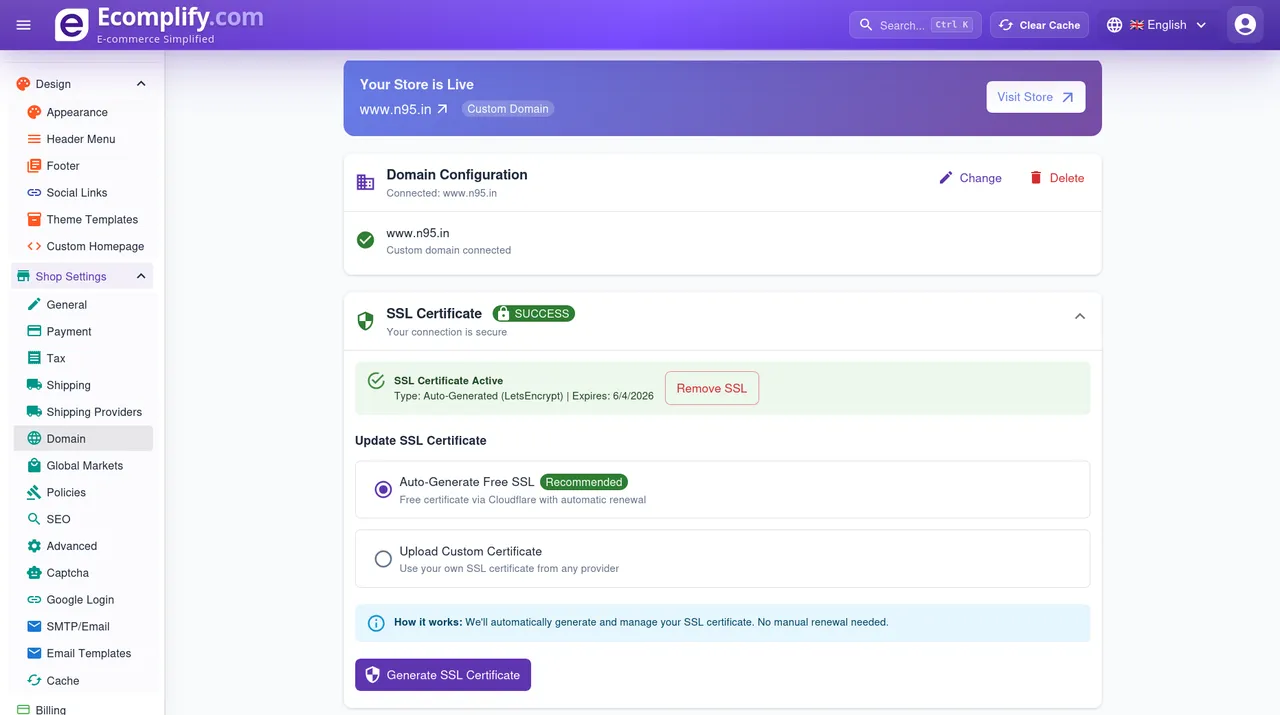
Task: Click the Generate SSL Certificate button
Action: click(443, 674)
